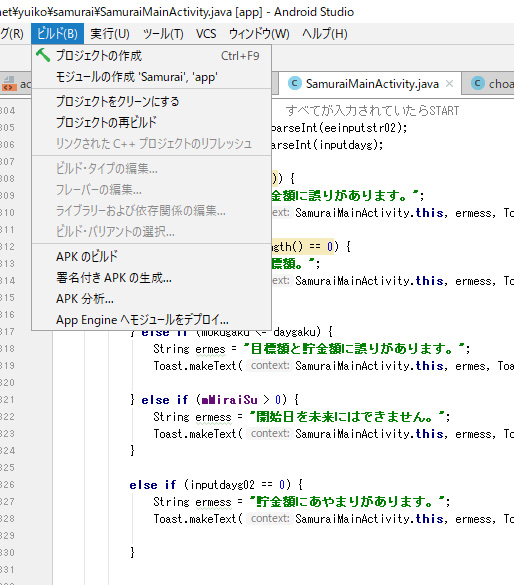Open the ビルド(B) menu
The height and width of the screenshot is (585, 514).
[x=57, y=34]
